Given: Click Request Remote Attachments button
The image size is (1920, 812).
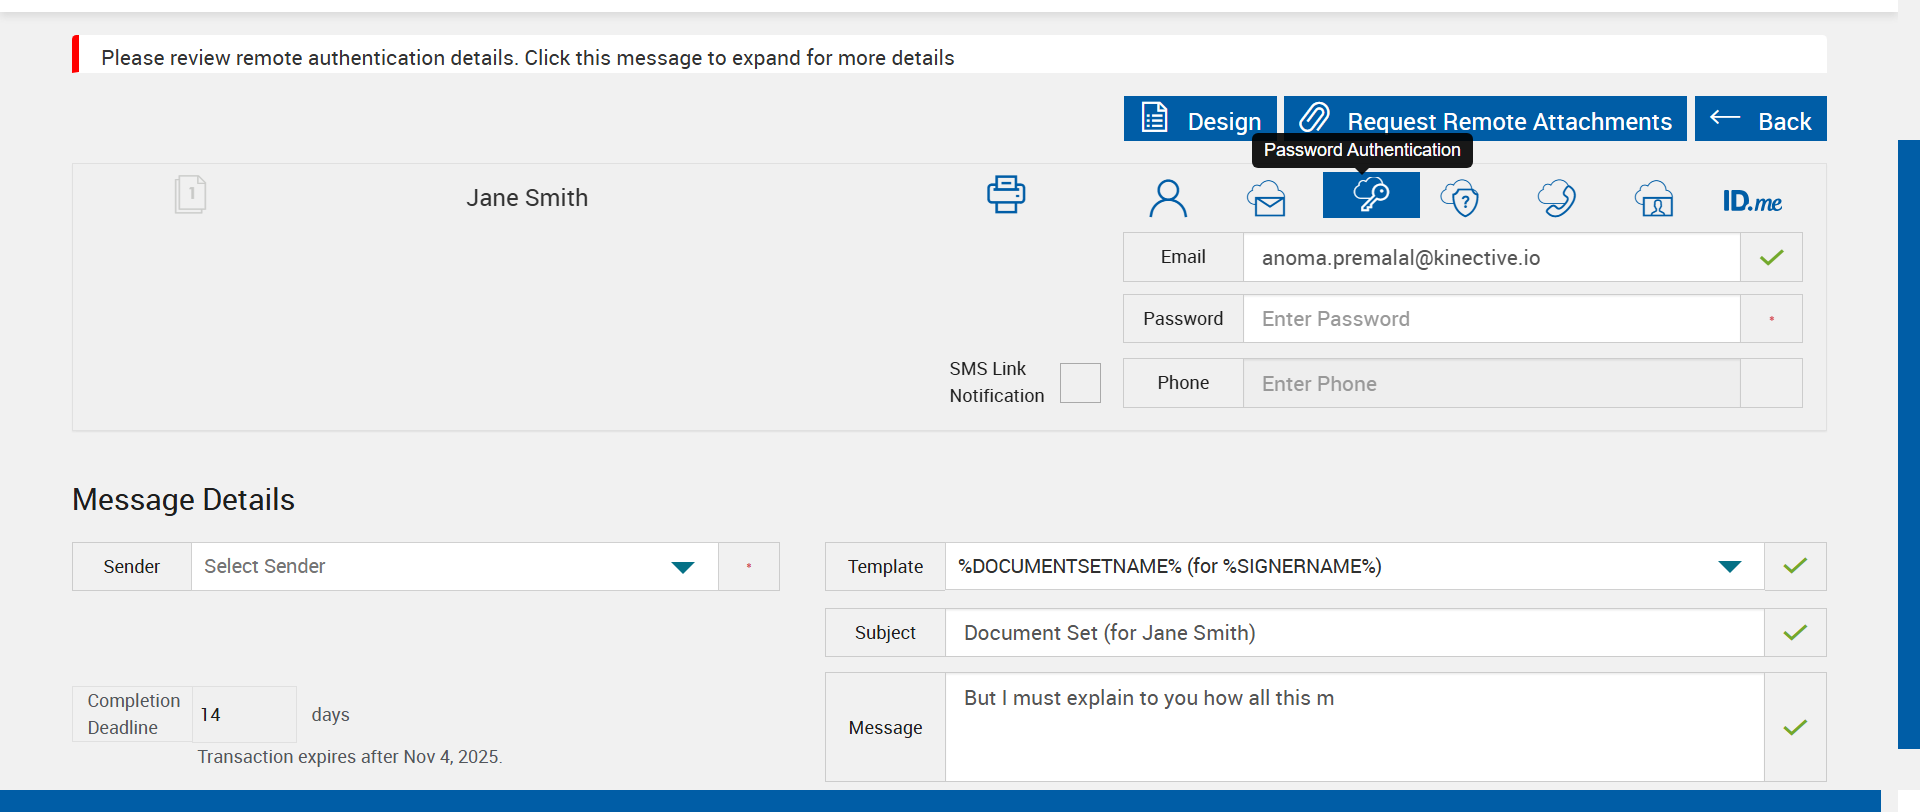Looking at the screenshot, I should click(1485, 119).
